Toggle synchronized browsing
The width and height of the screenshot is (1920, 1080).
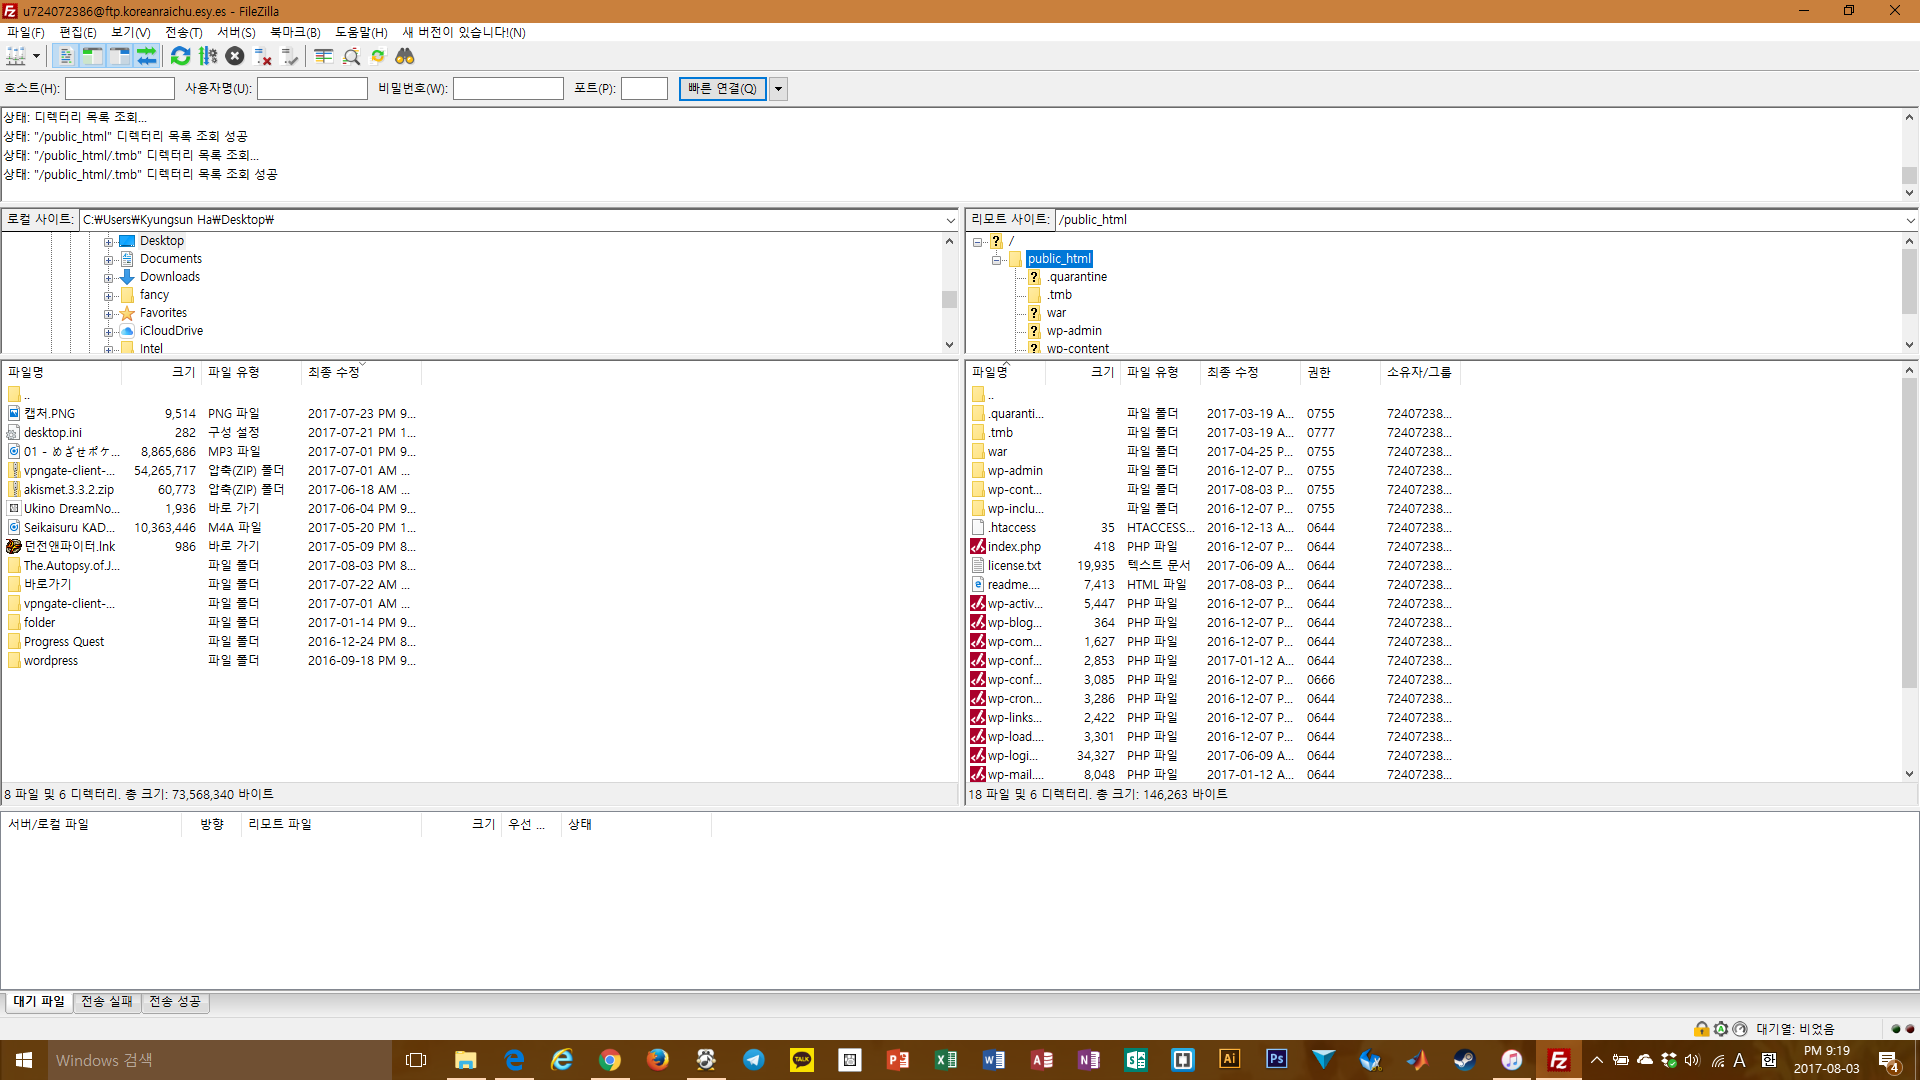(x=378, y=56)
